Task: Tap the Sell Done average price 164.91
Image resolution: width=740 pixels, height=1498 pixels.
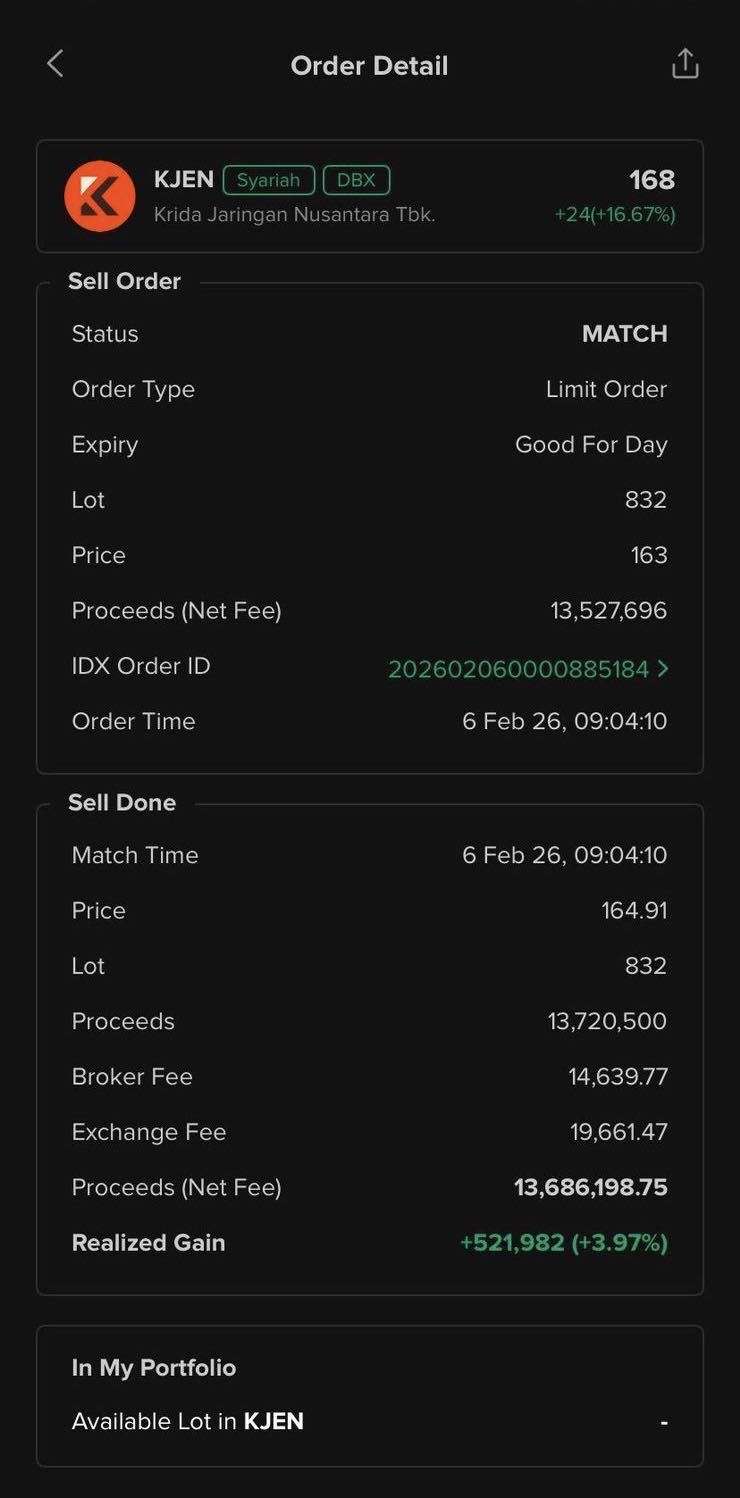Action: click(634, 911)
